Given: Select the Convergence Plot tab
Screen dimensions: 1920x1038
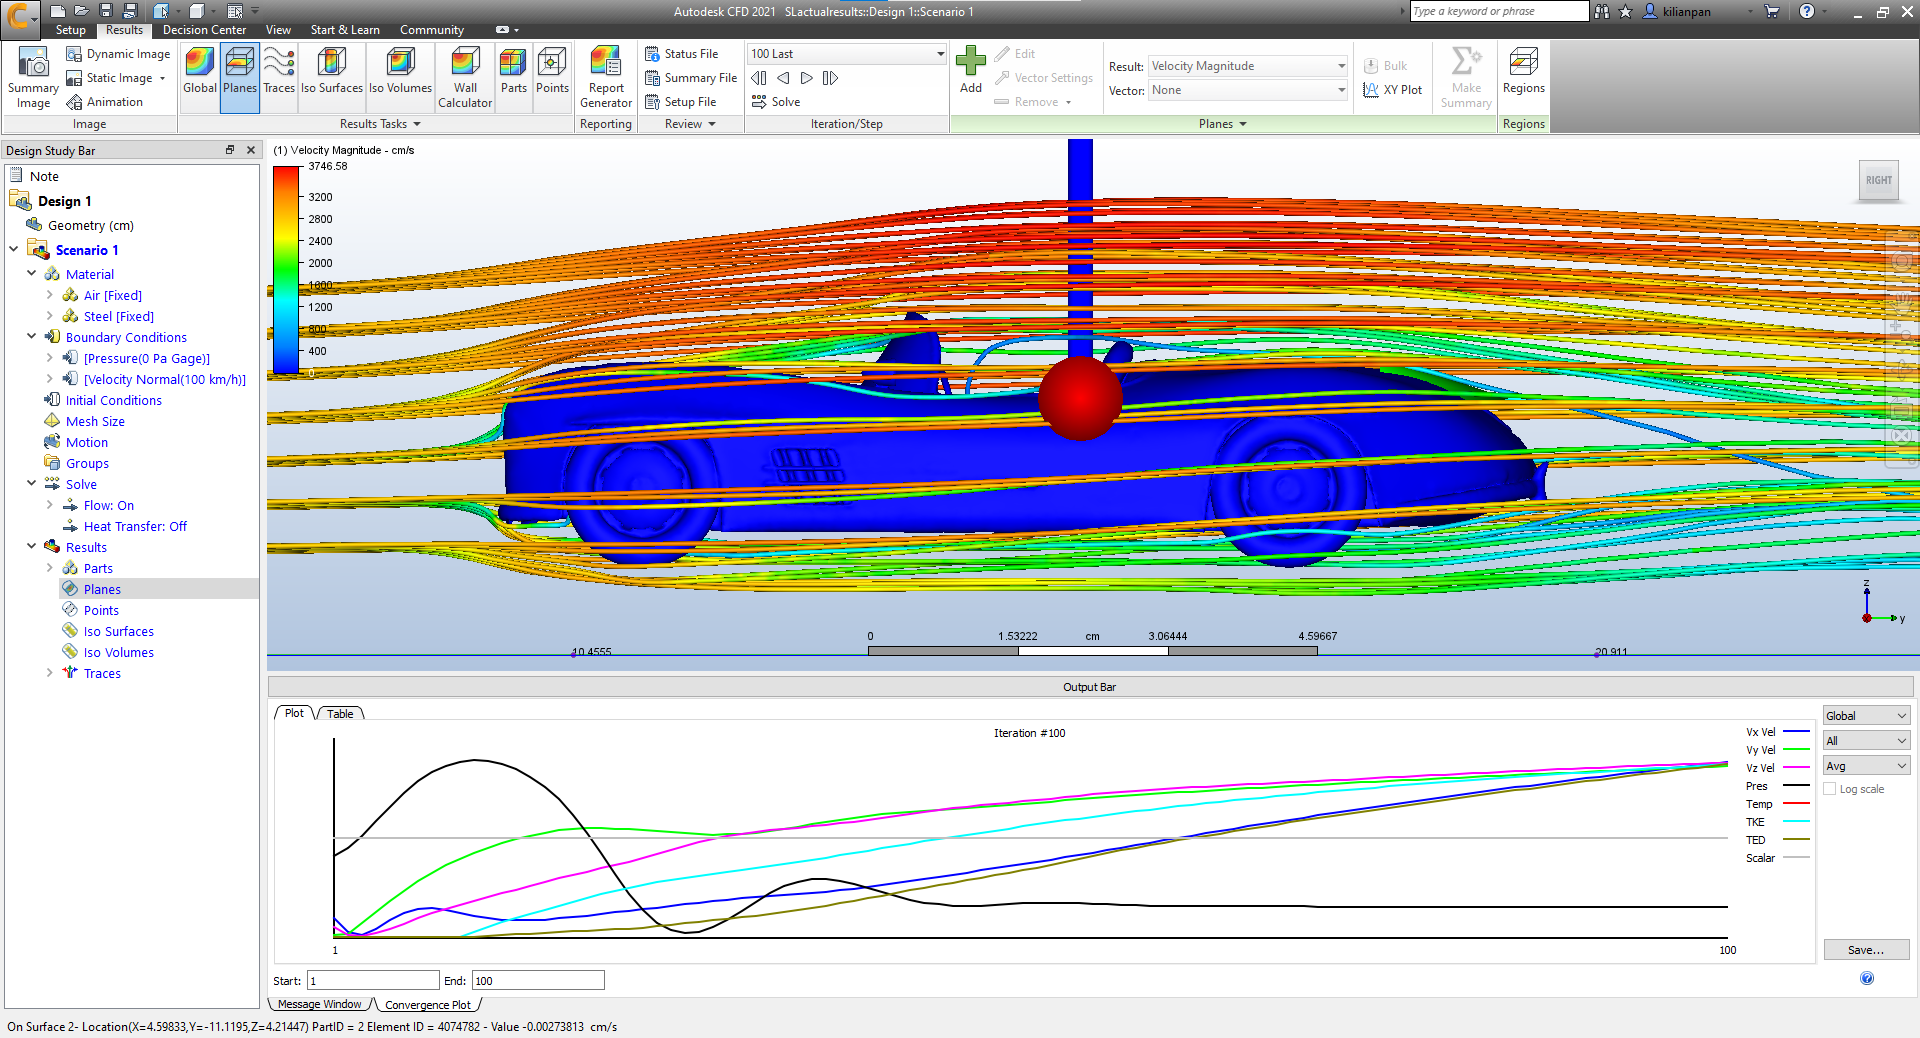Looking at the screenshot, I should point(427,1005).
